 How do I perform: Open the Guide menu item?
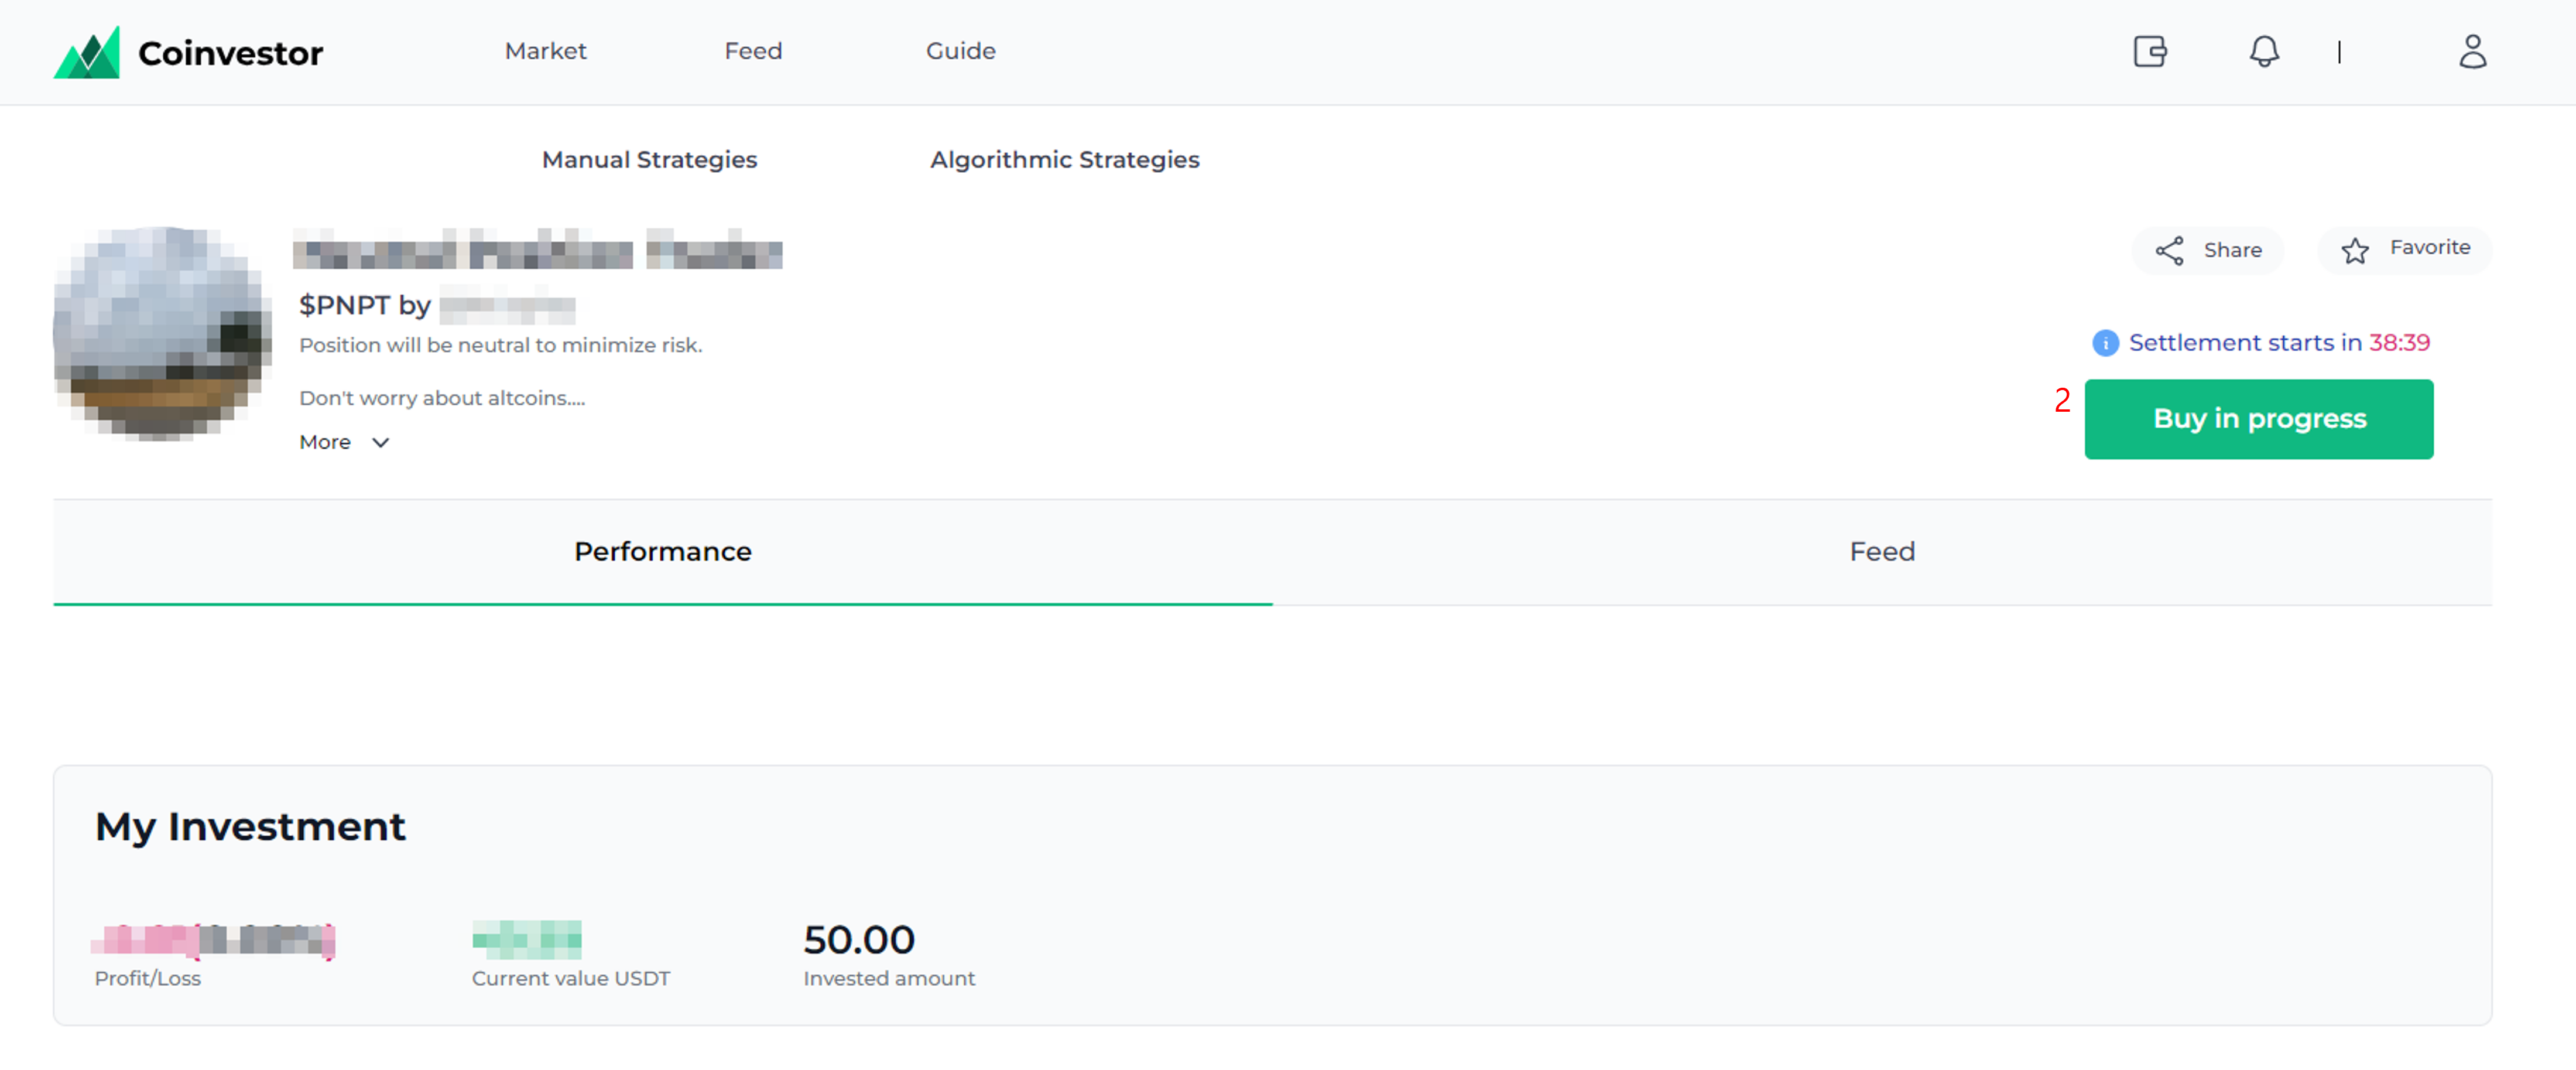coord(960,51)
